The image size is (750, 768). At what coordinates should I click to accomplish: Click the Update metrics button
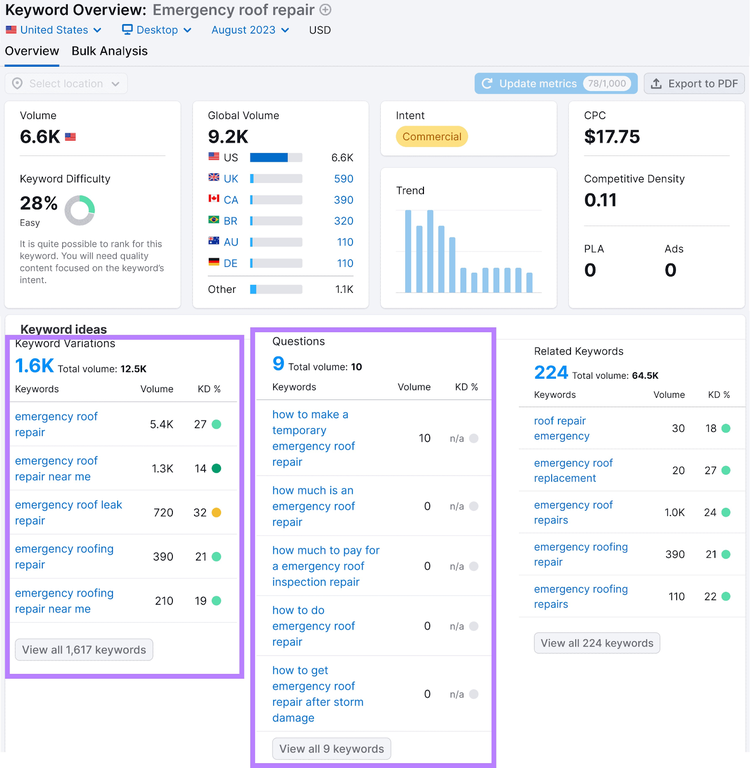pos(556,84)
